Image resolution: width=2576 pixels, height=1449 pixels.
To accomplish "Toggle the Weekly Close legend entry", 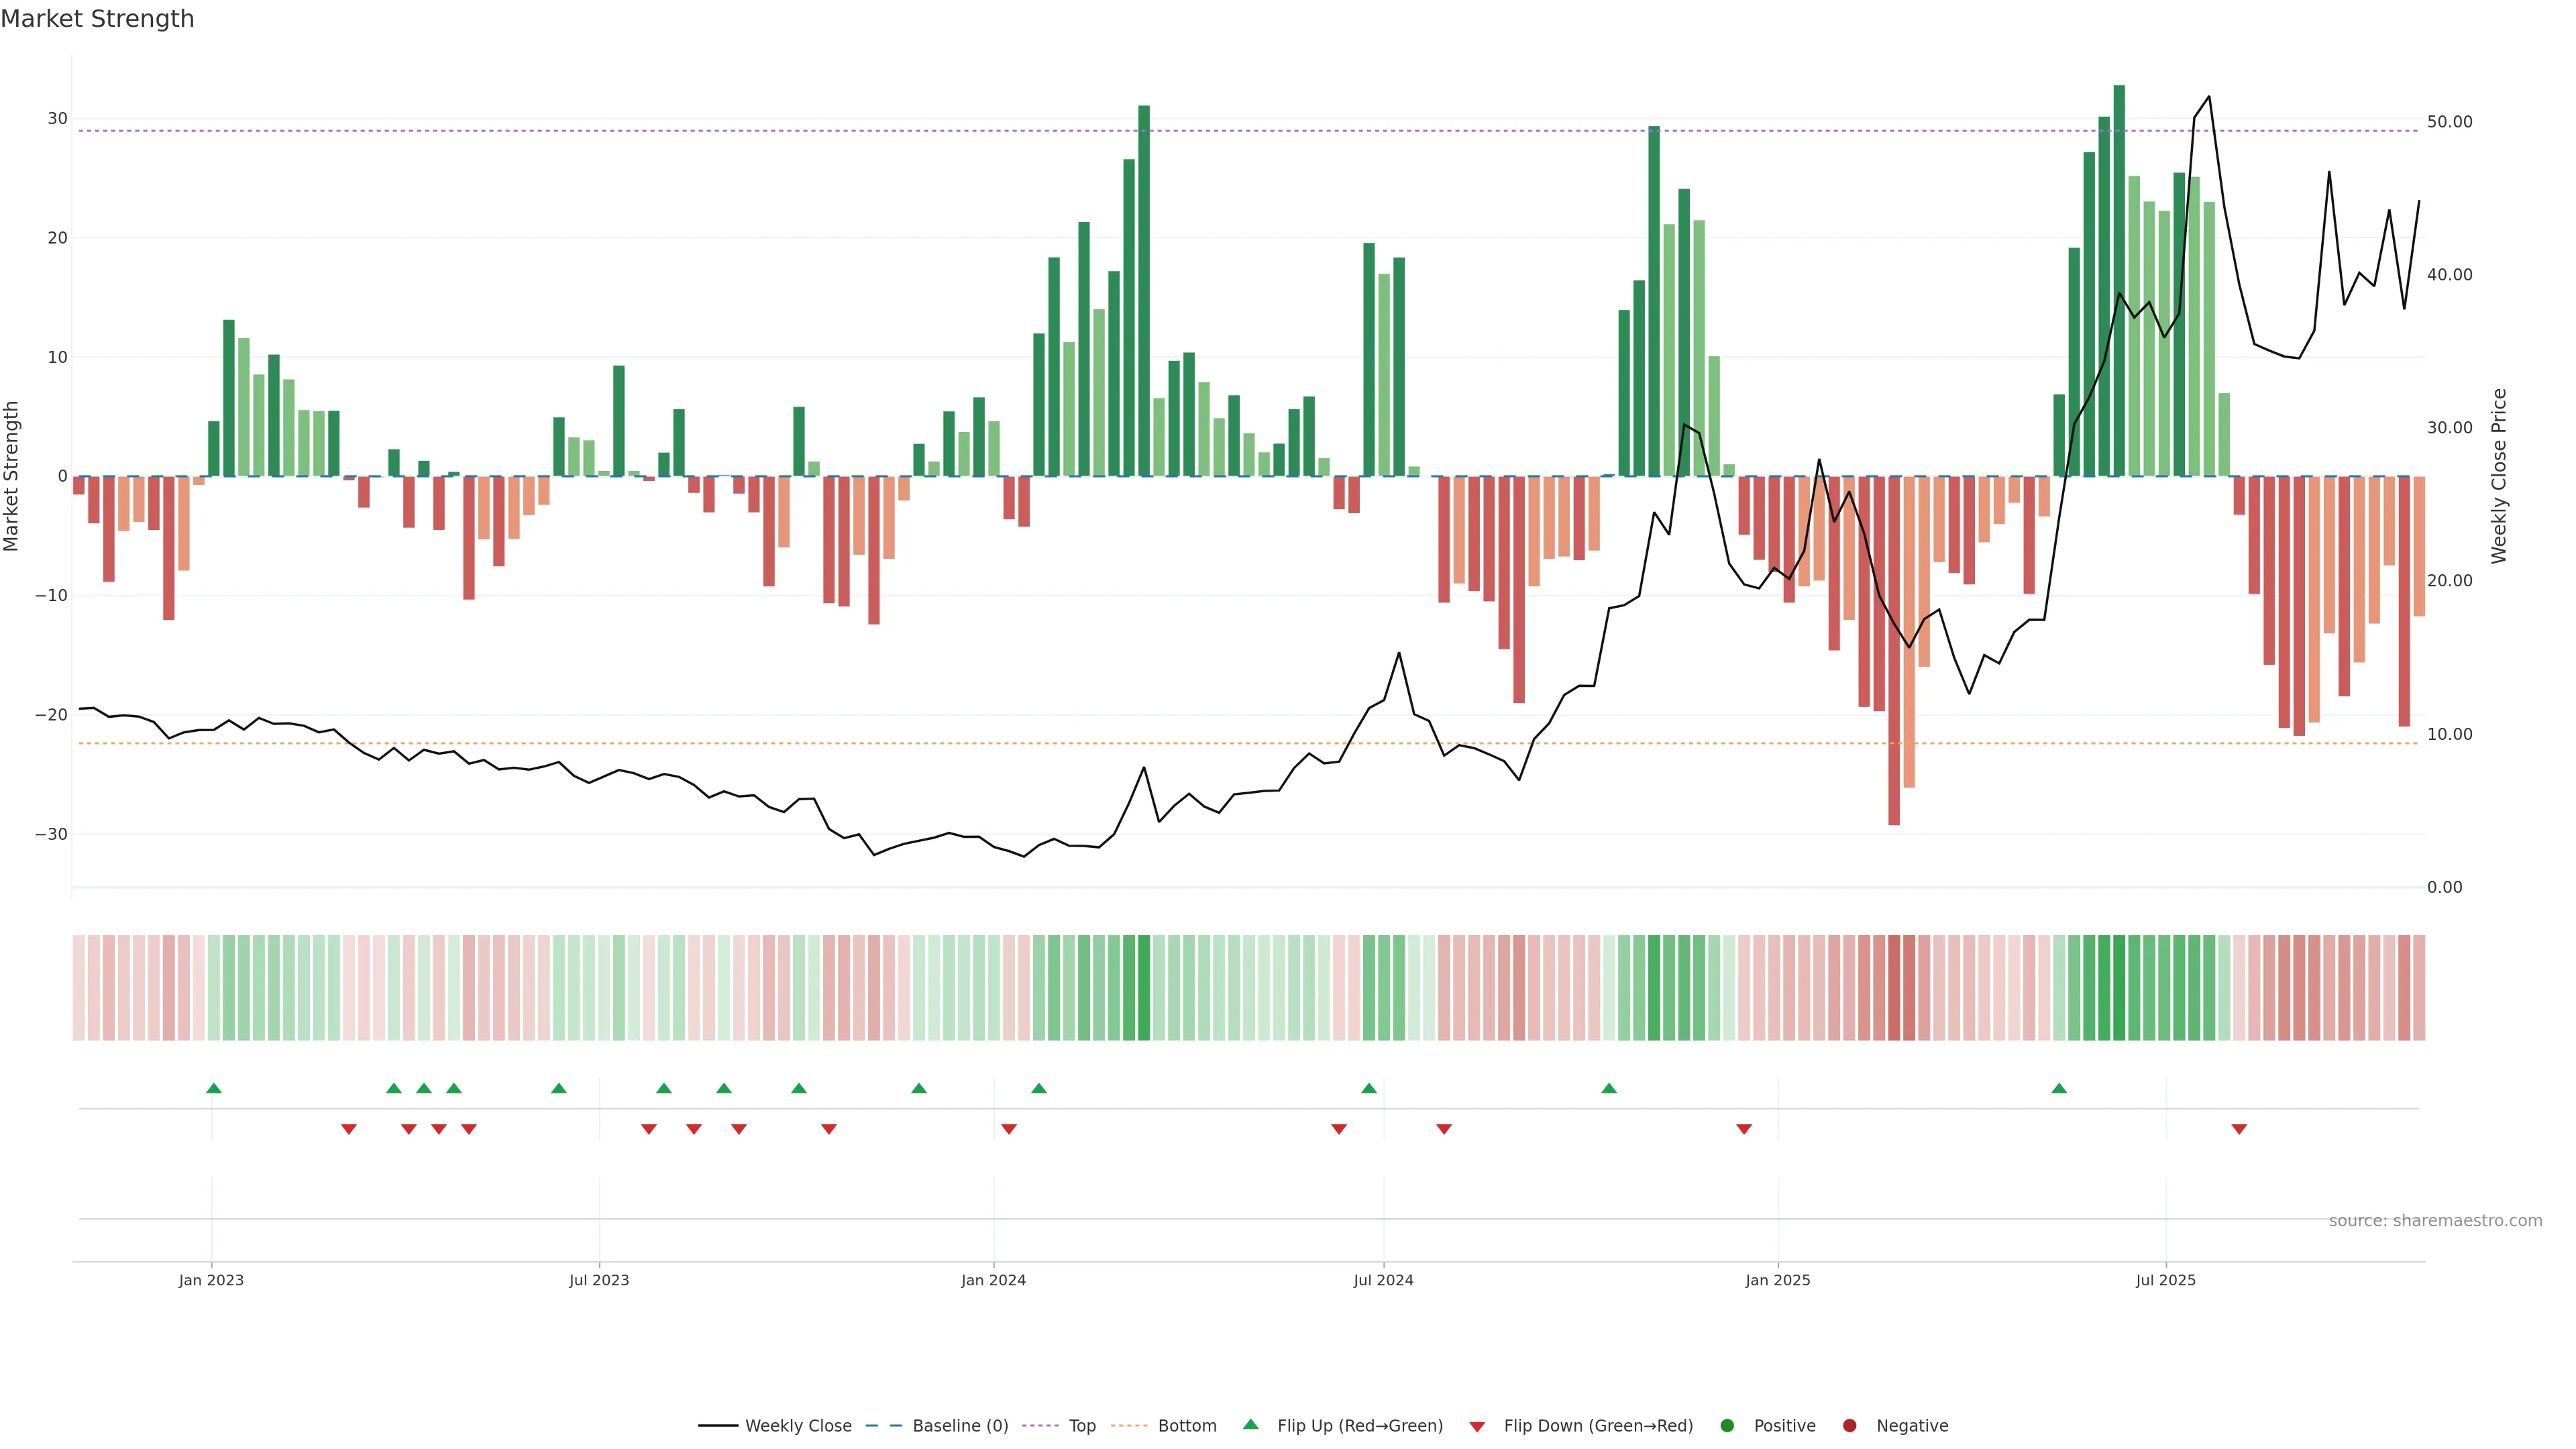I will coord(775,1426).
